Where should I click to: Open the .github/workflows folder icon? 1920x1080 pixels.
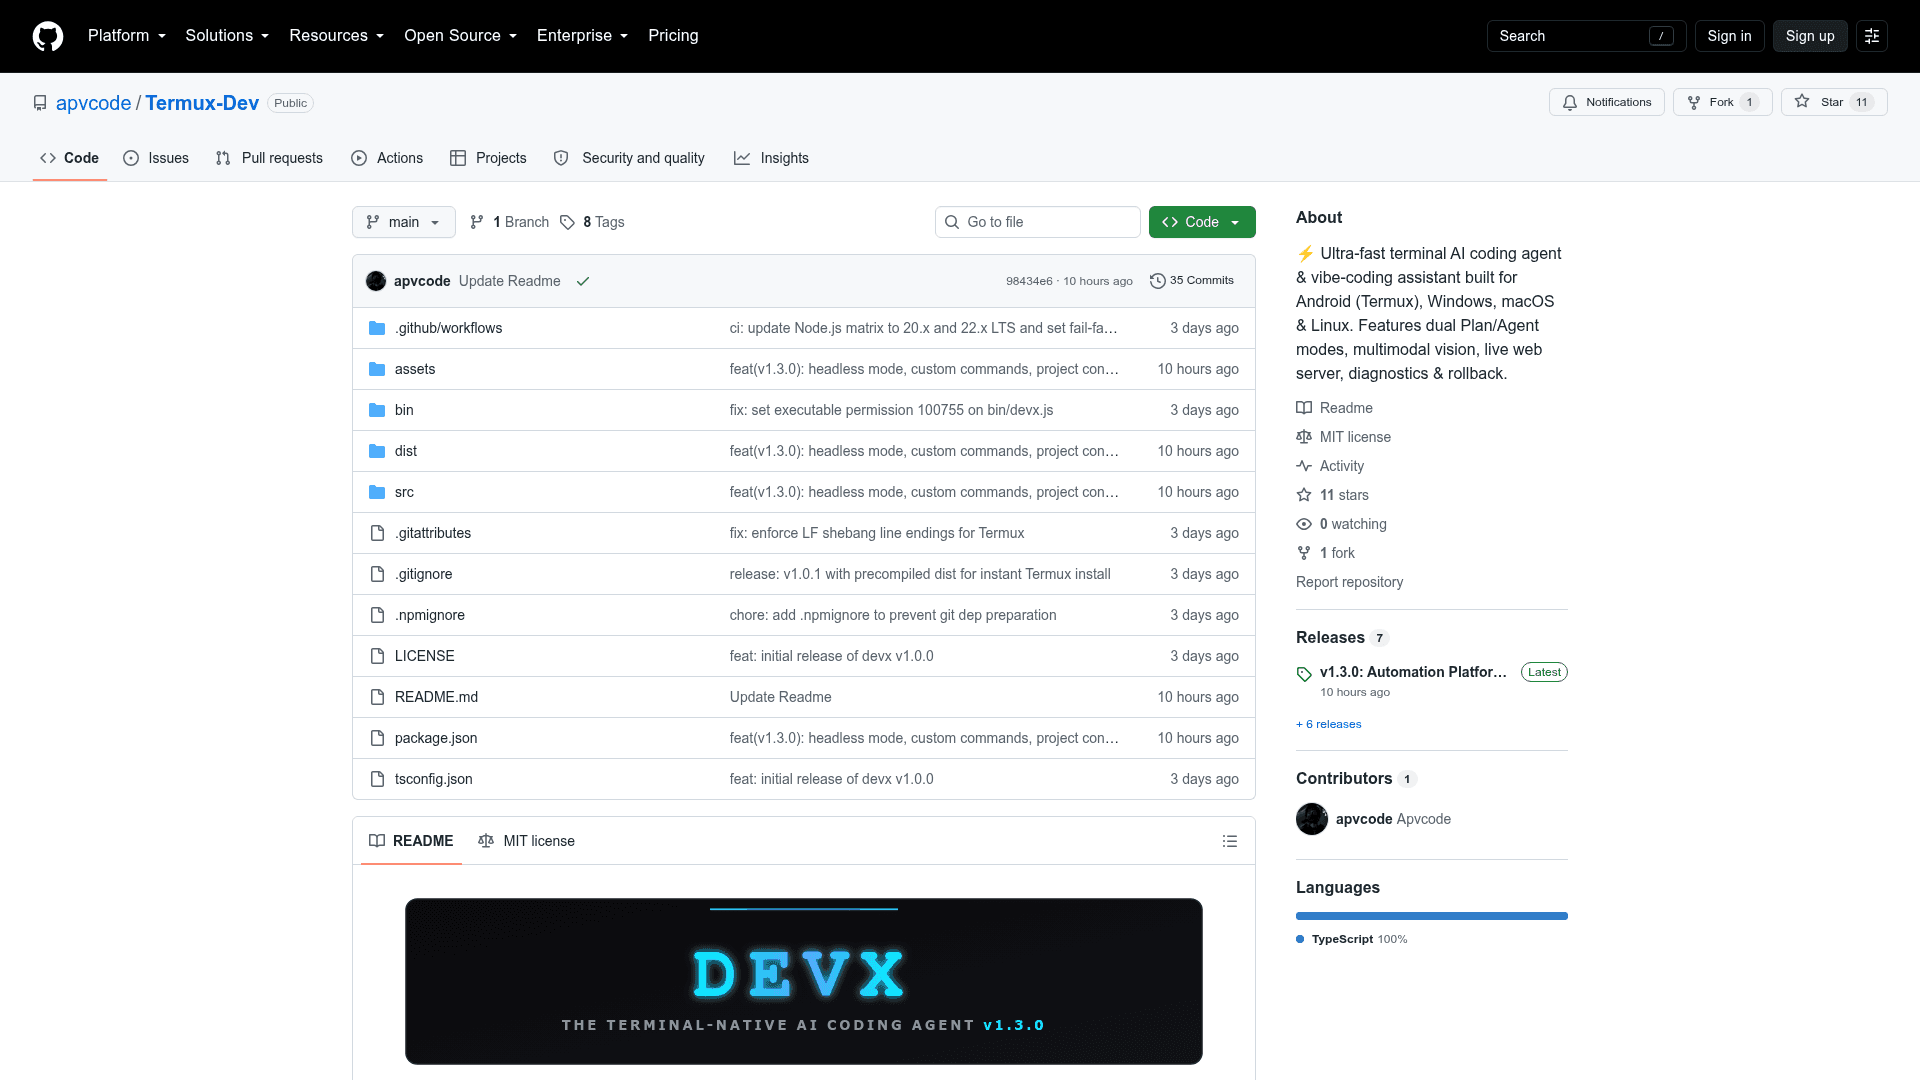(x=377, y=328)
